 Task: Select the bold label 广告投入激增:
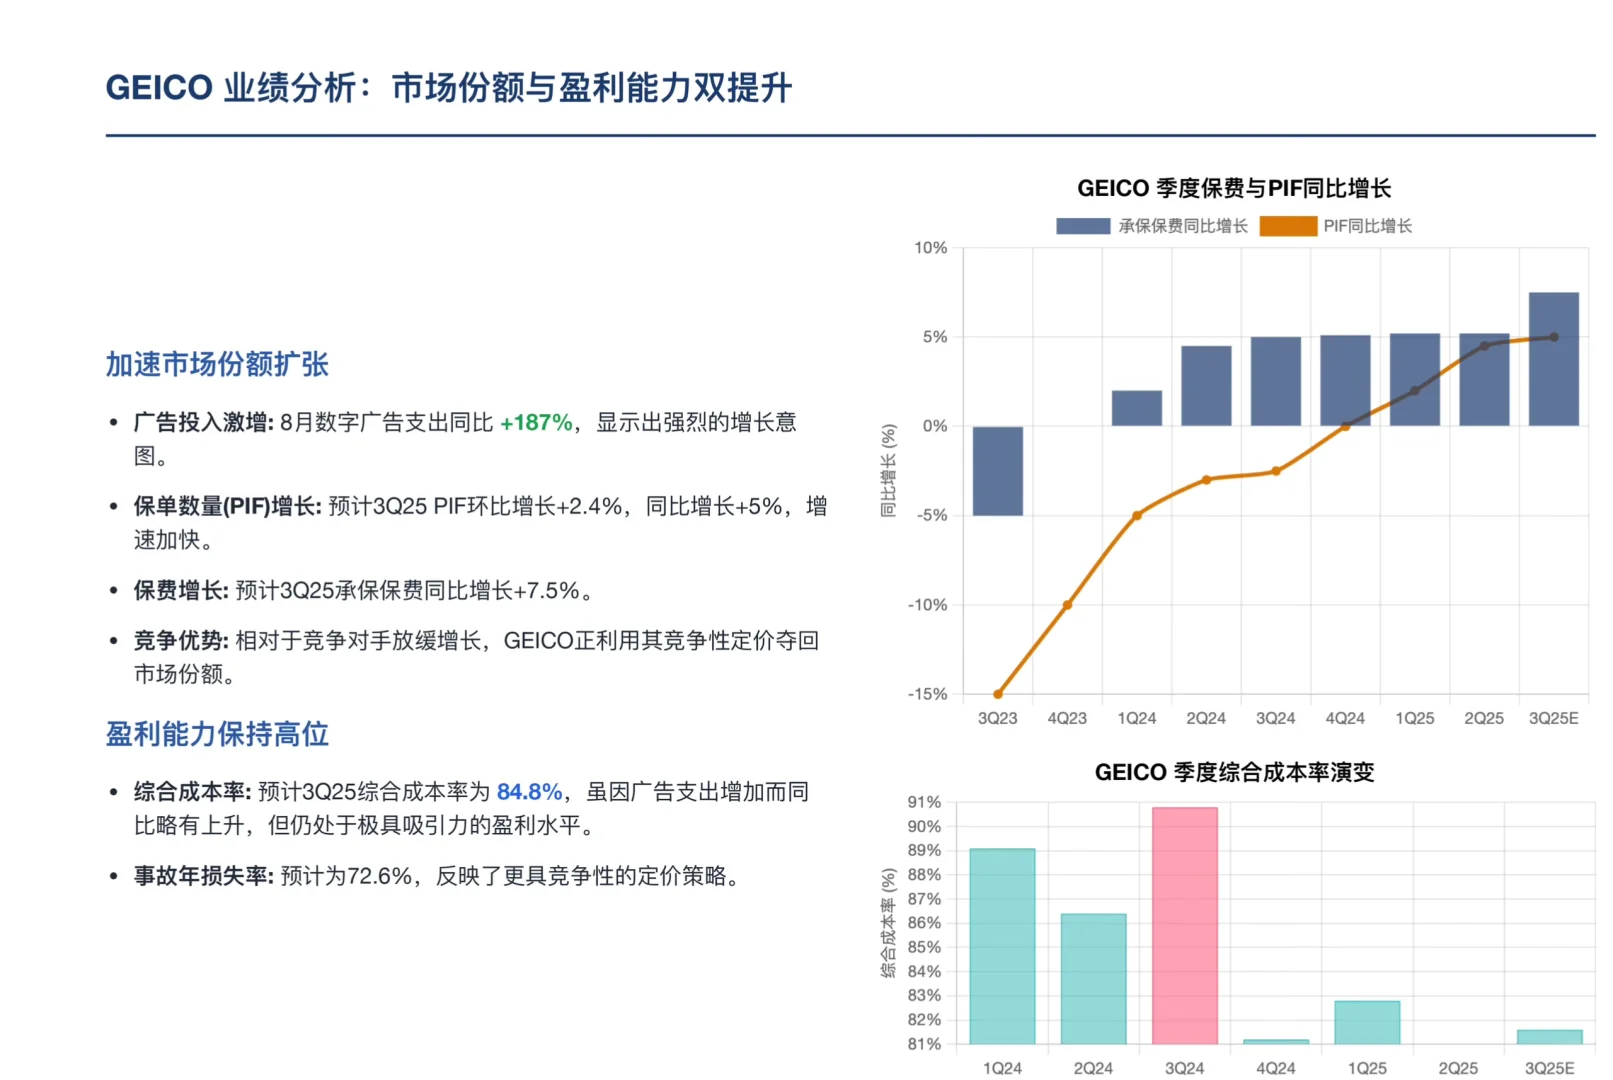pos(204,423)
